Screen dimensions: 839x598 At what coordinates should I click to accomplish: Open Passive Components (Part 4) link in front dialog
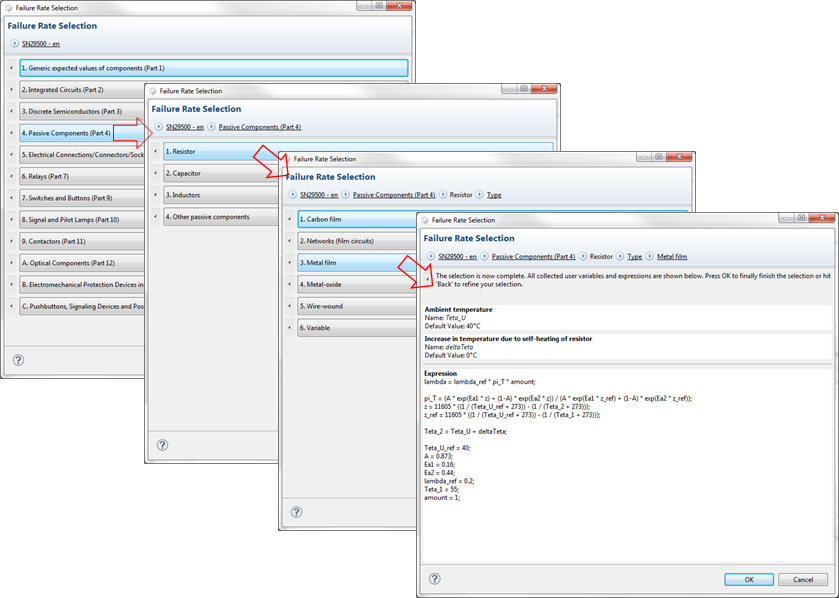[533, 257]
